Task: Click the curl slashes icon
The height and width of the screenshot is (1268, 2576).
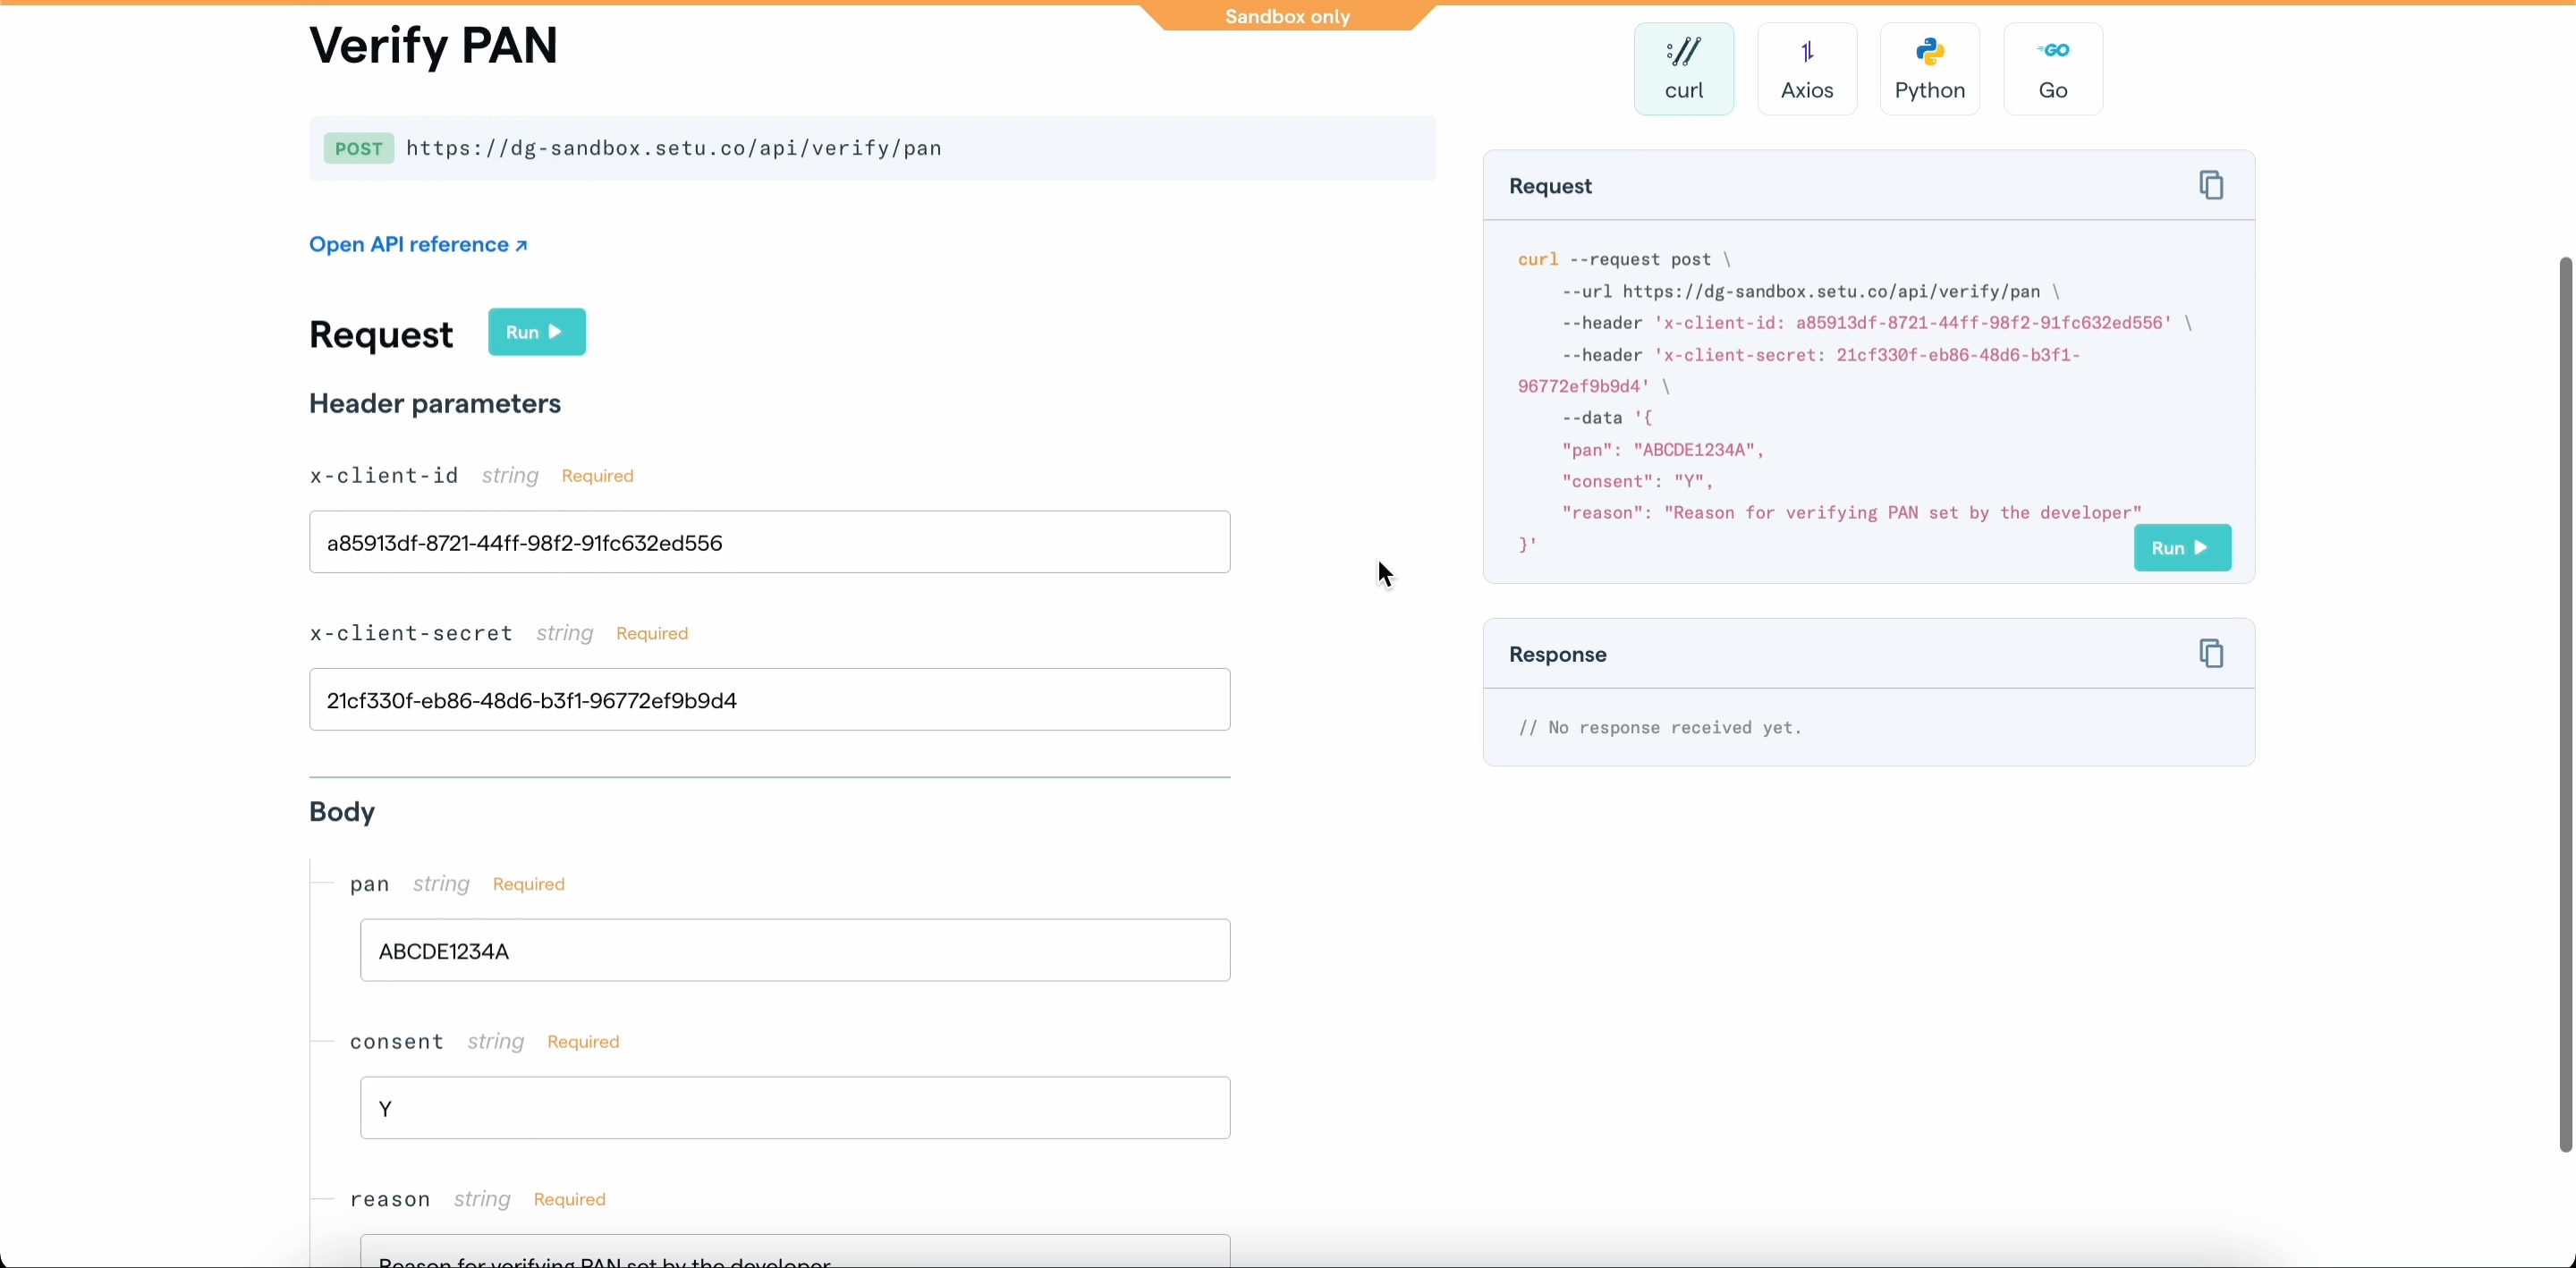Action: pyautogui.click(x=1684, y=51)
